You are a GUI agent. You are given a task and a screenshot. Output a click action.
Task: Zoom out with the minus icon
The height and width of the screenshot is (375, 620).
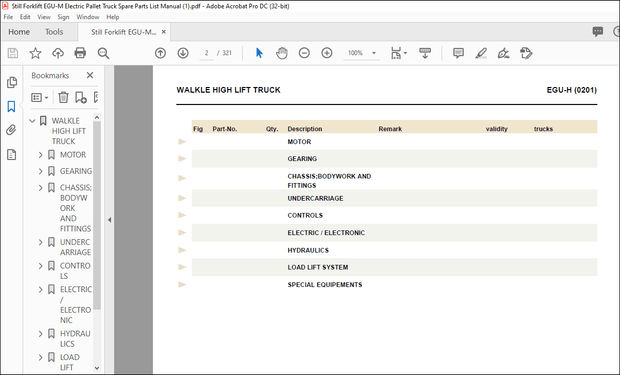304,53
